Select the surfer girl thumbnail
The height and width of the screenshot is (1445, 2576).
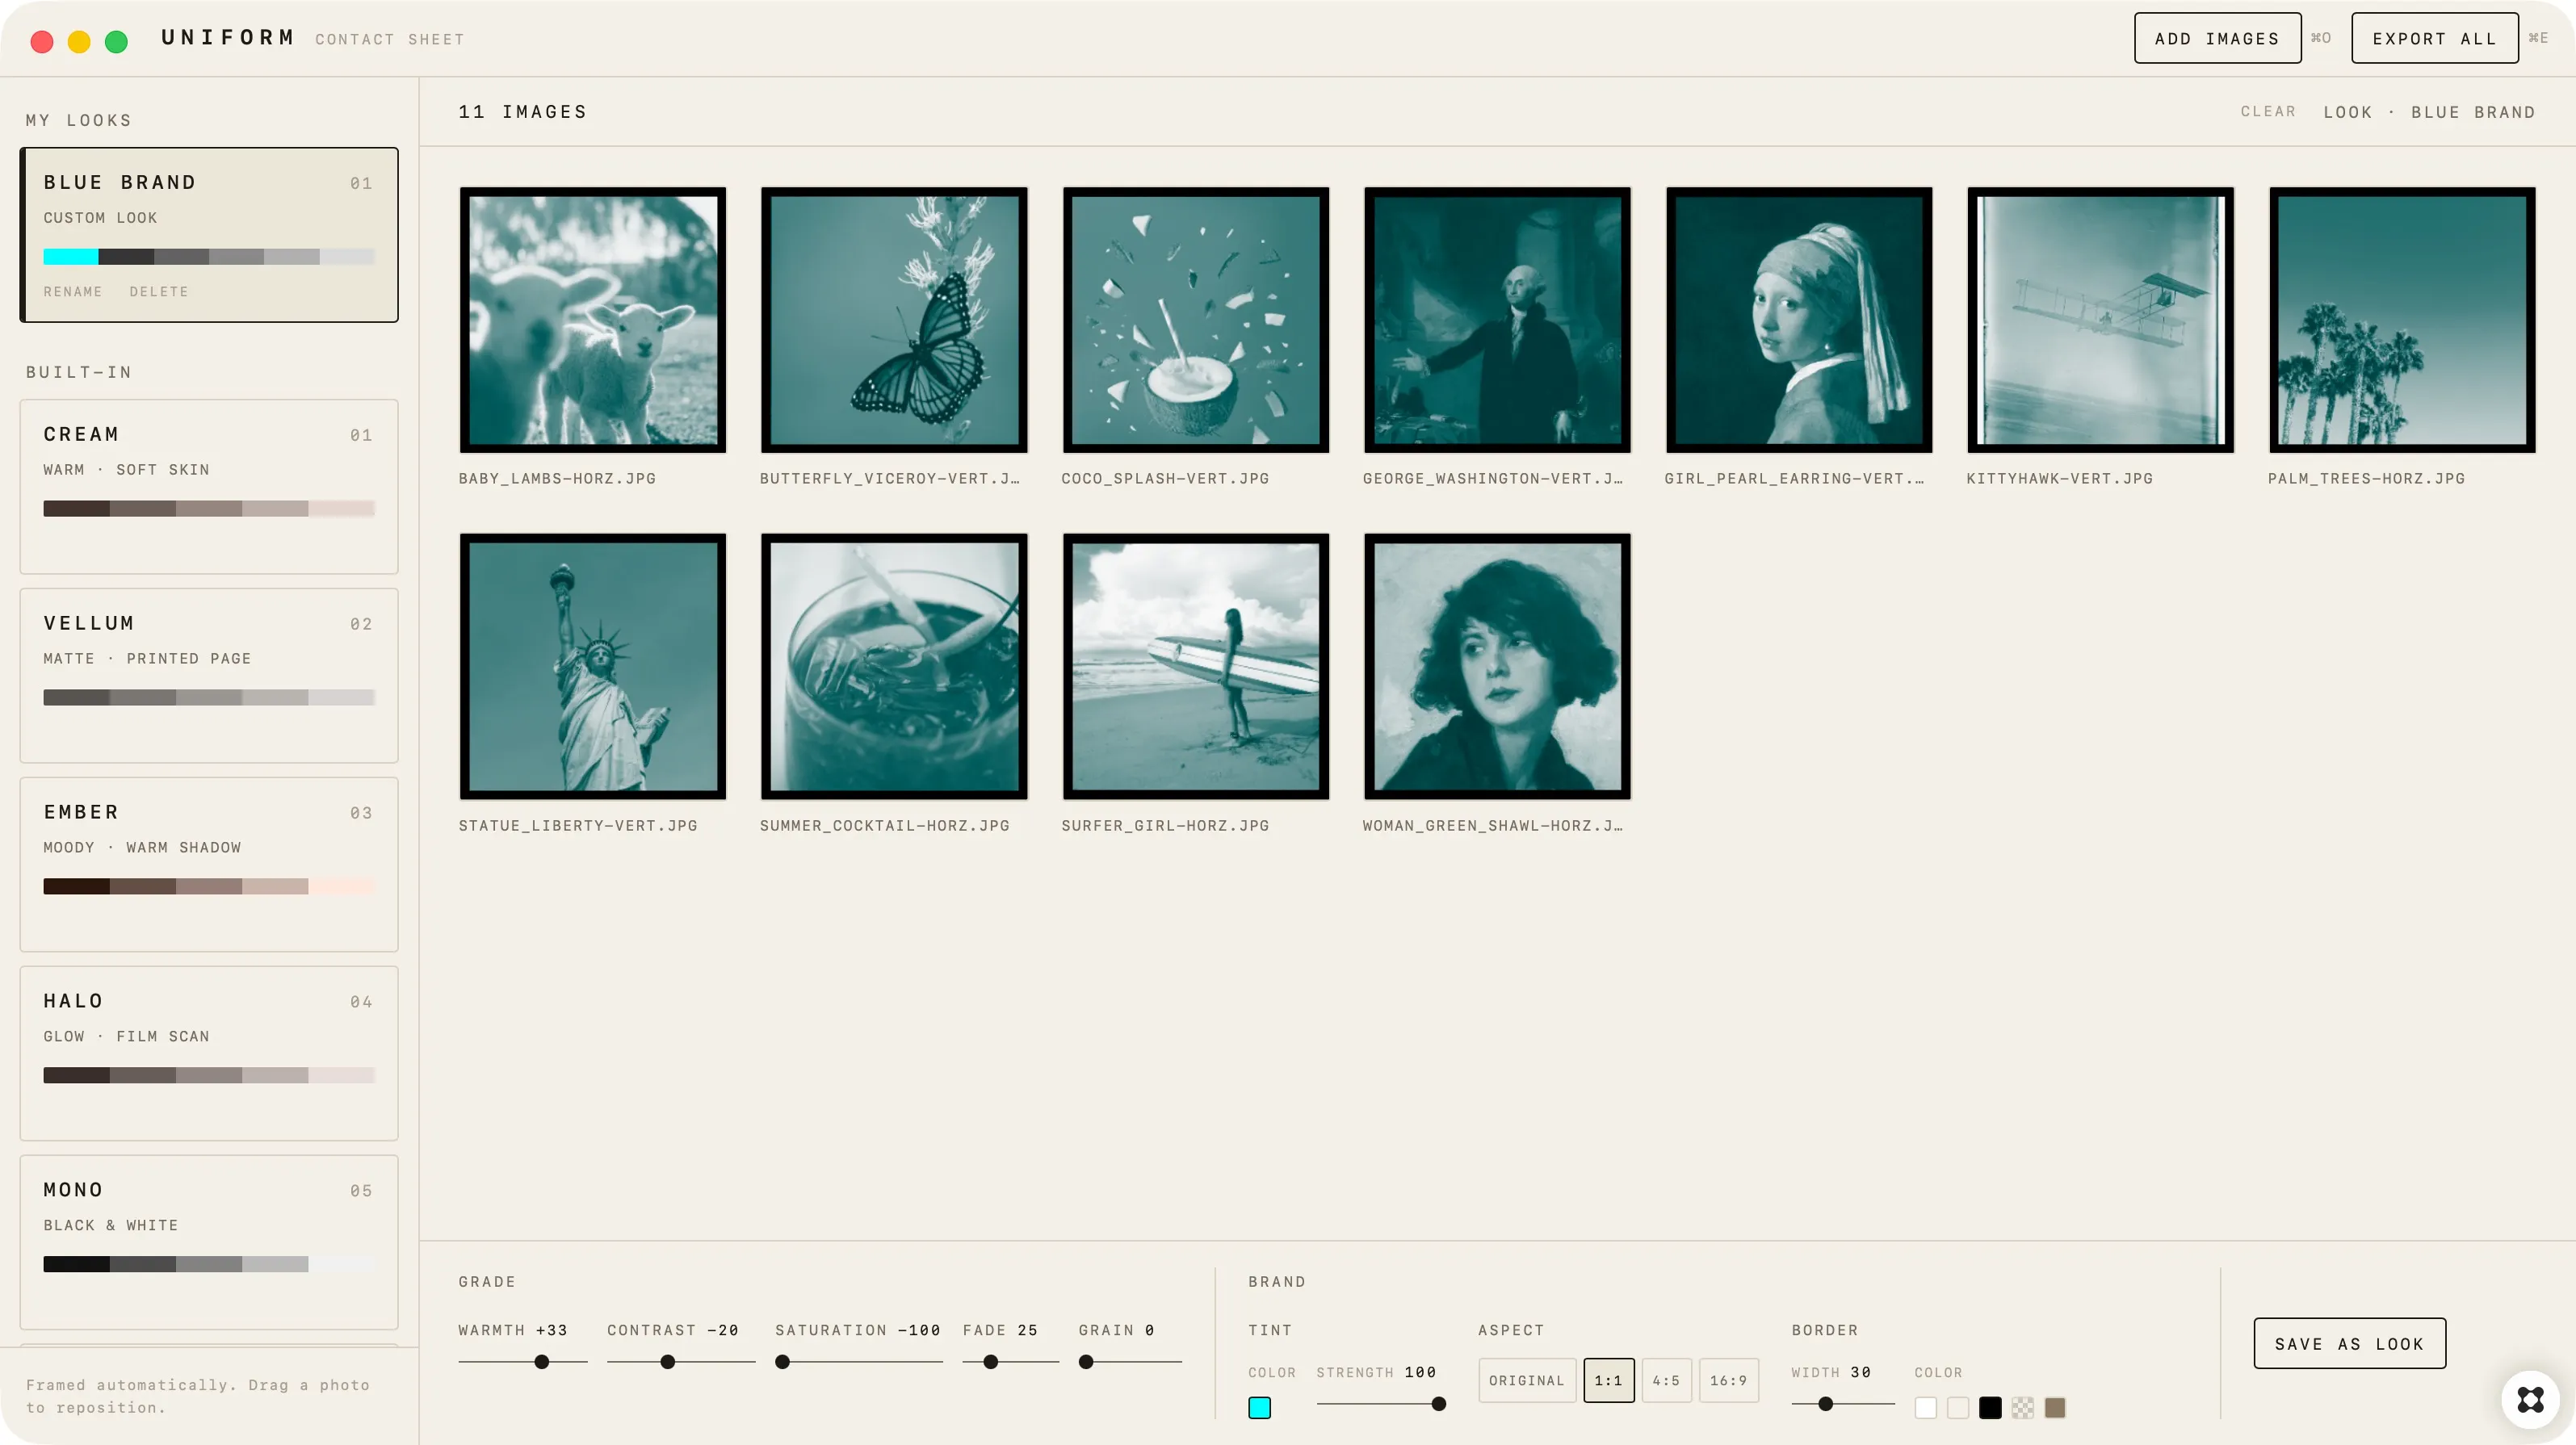(x=1196, y=666)
